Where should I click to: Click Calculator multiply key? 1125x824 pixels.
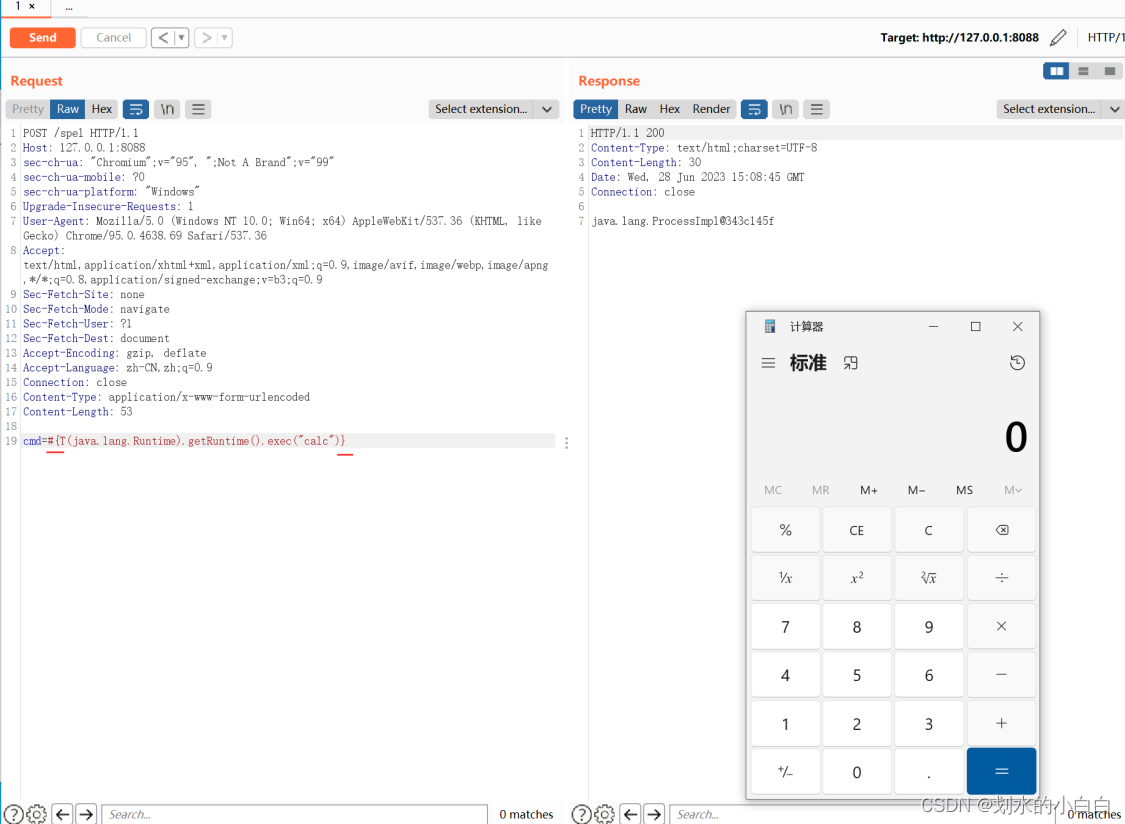tap(1002, 627)
